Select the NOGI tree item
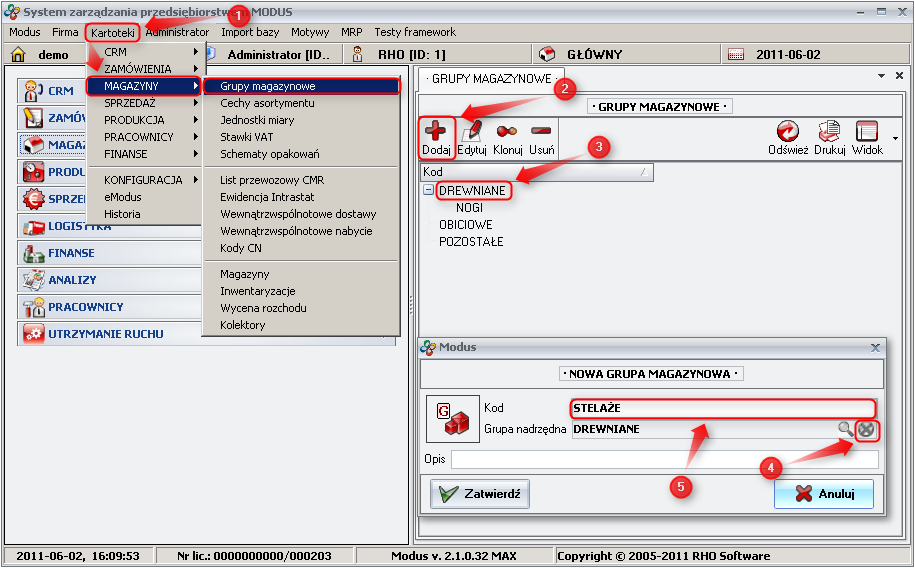This screenshot has height=568, width=915. coord(469,207)
